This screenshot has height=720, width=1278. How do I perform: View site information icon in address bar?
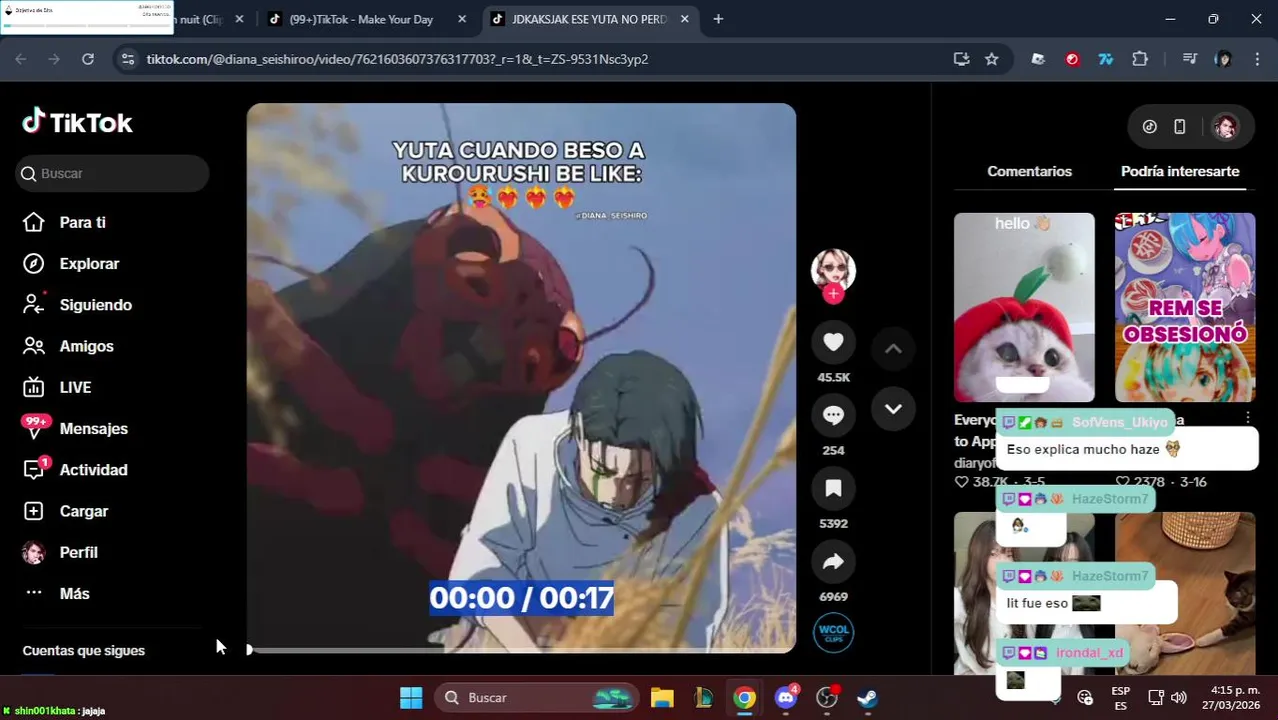click(x=128, y=59)
